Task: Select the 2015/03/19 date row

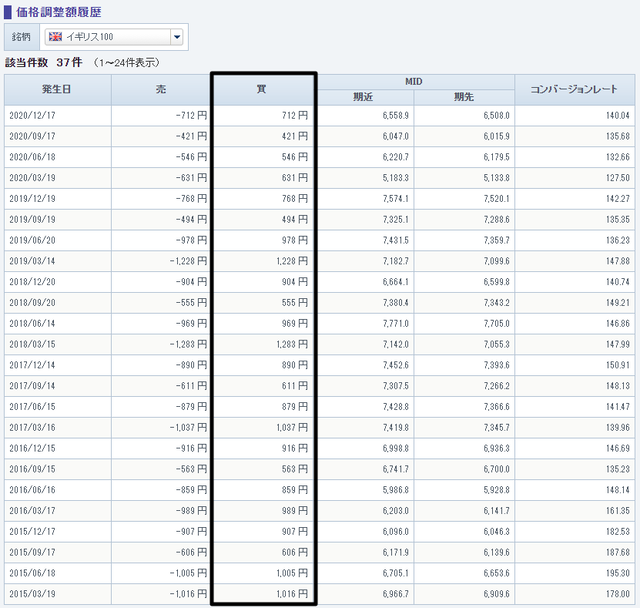Action: pyautogui.click(x=320, y=594)
